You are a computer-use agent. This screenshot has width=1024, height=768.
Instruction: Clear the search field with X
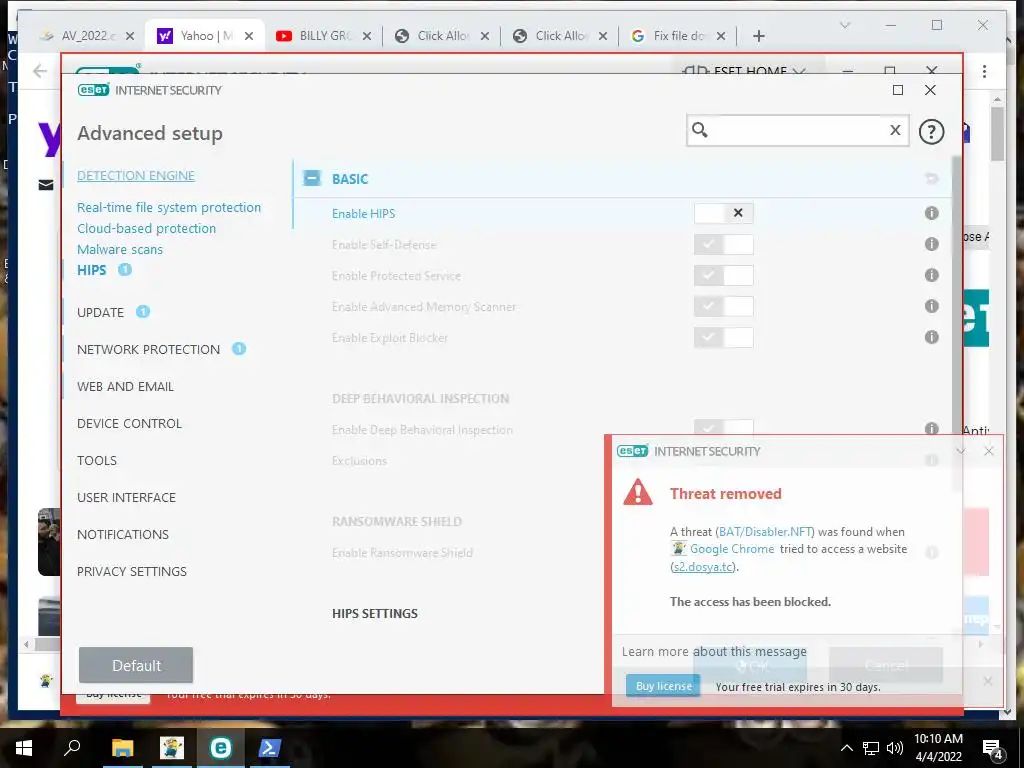pos(895,130)
